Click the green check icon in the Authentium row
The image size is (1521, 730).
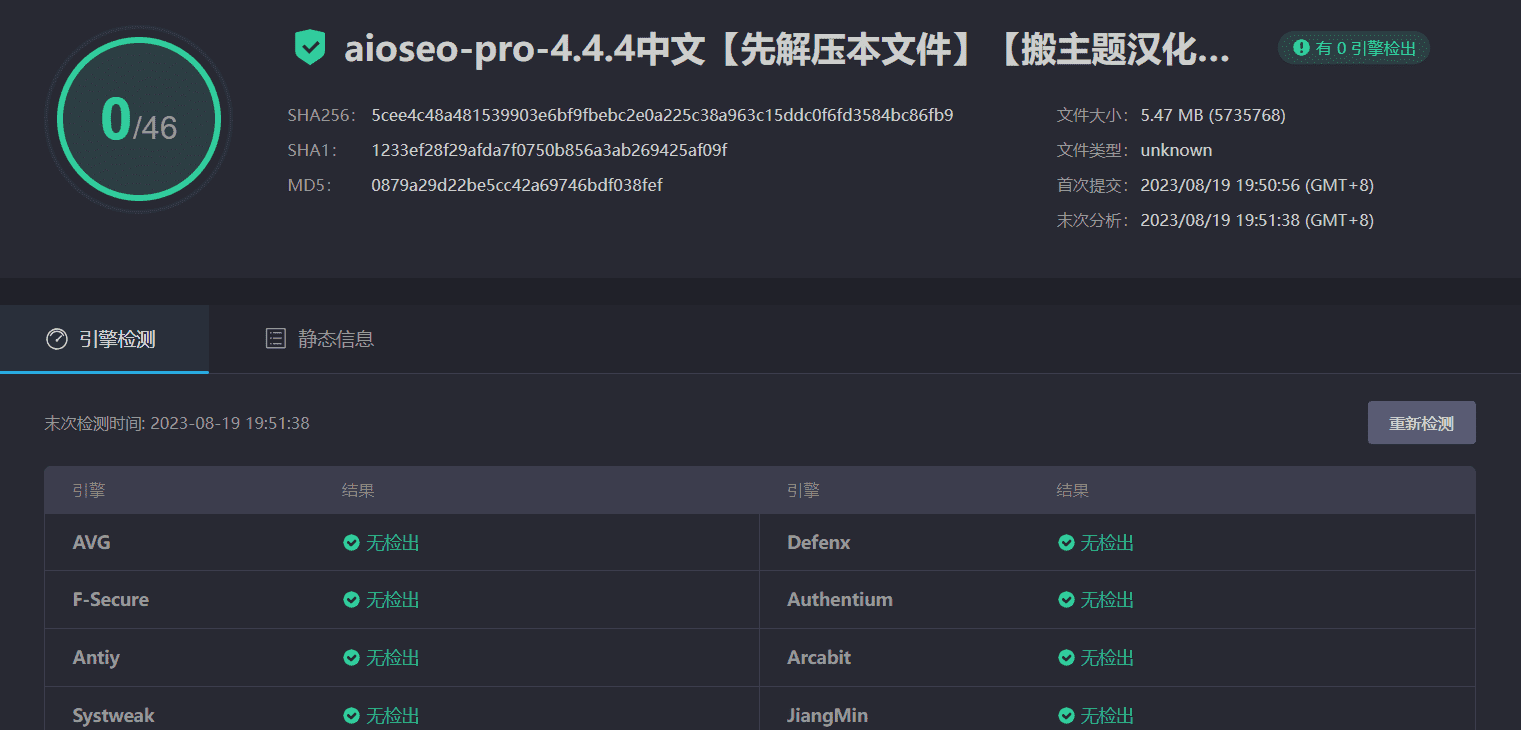[x=1067, y=600]
